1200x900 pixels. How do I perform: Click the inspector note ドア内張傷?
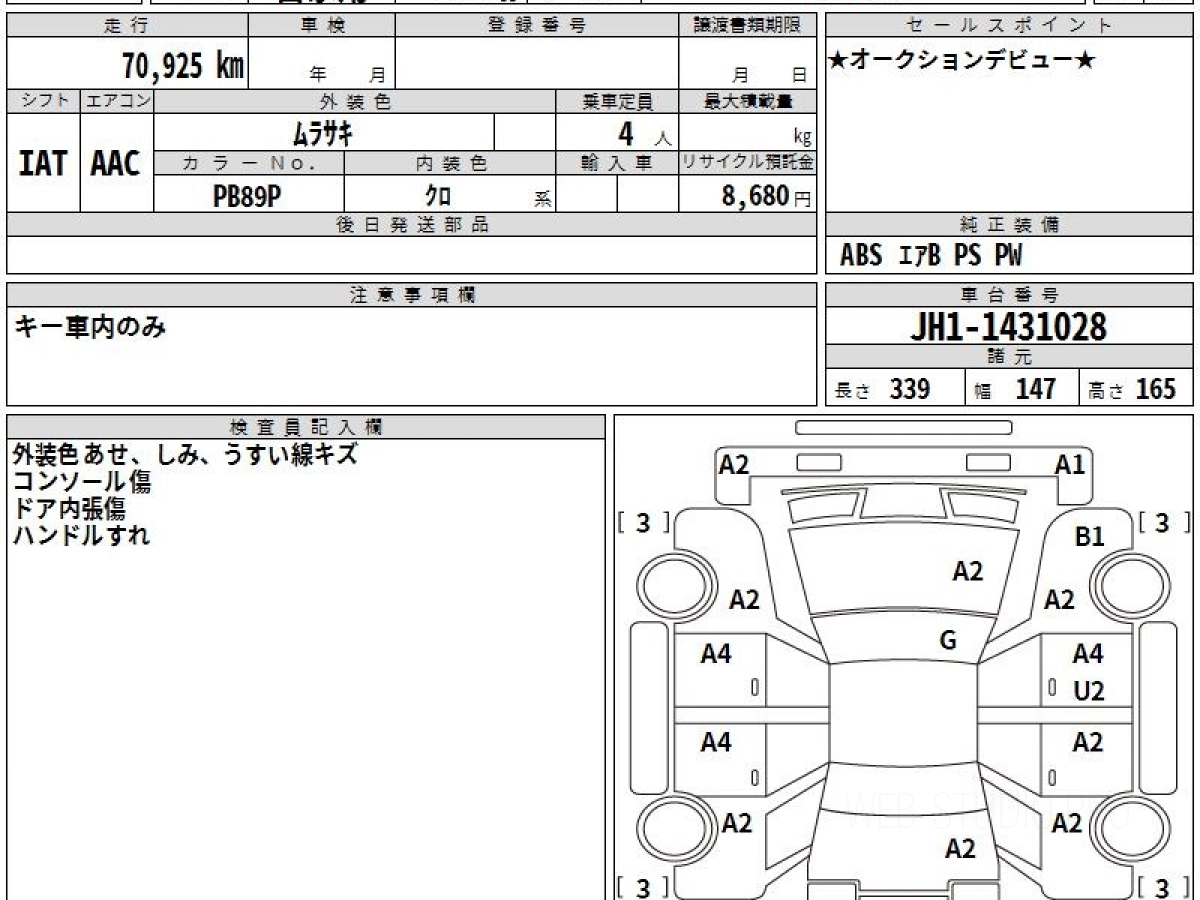[69, 508]
